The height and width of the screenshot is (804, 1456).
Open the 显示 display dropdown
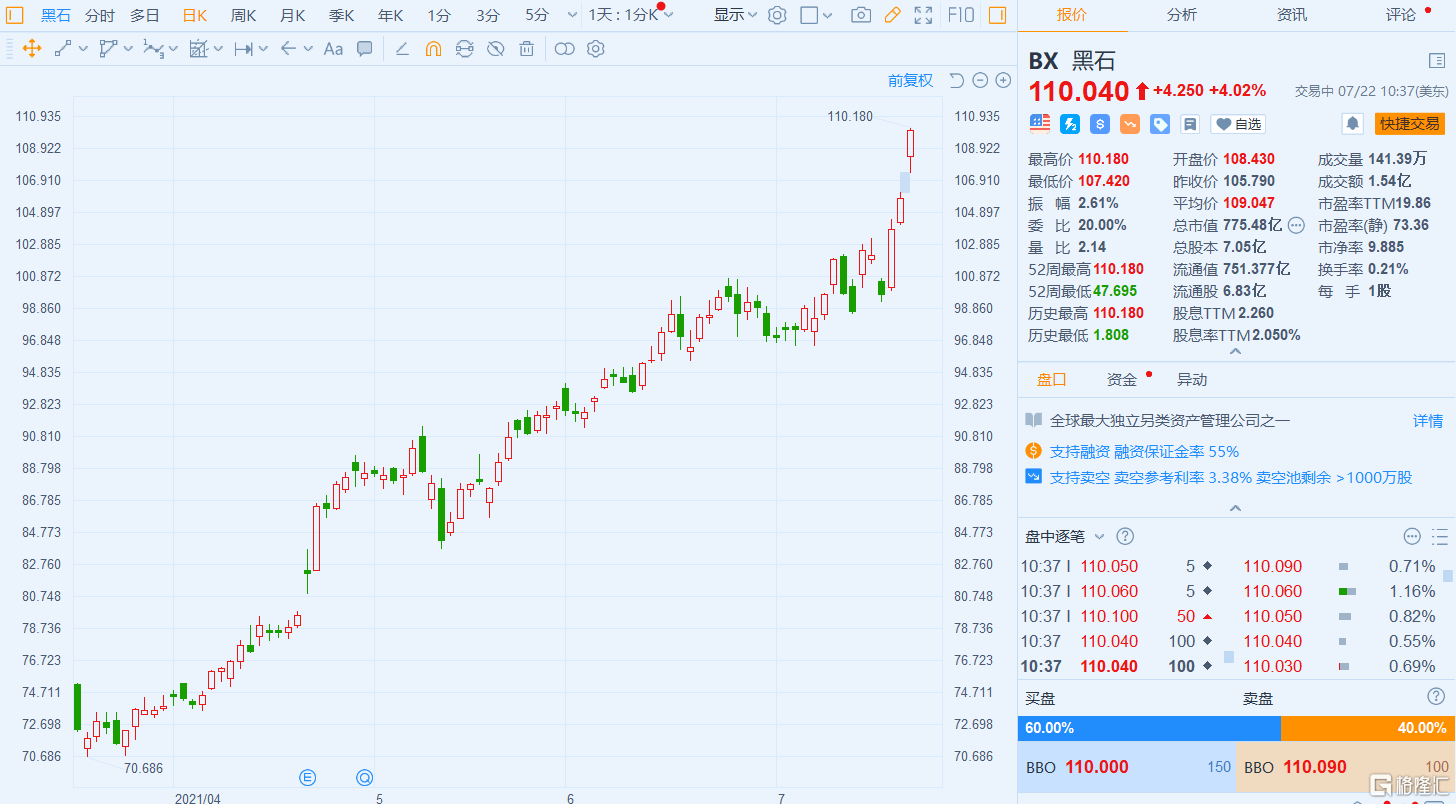click(x=735, y=15)
